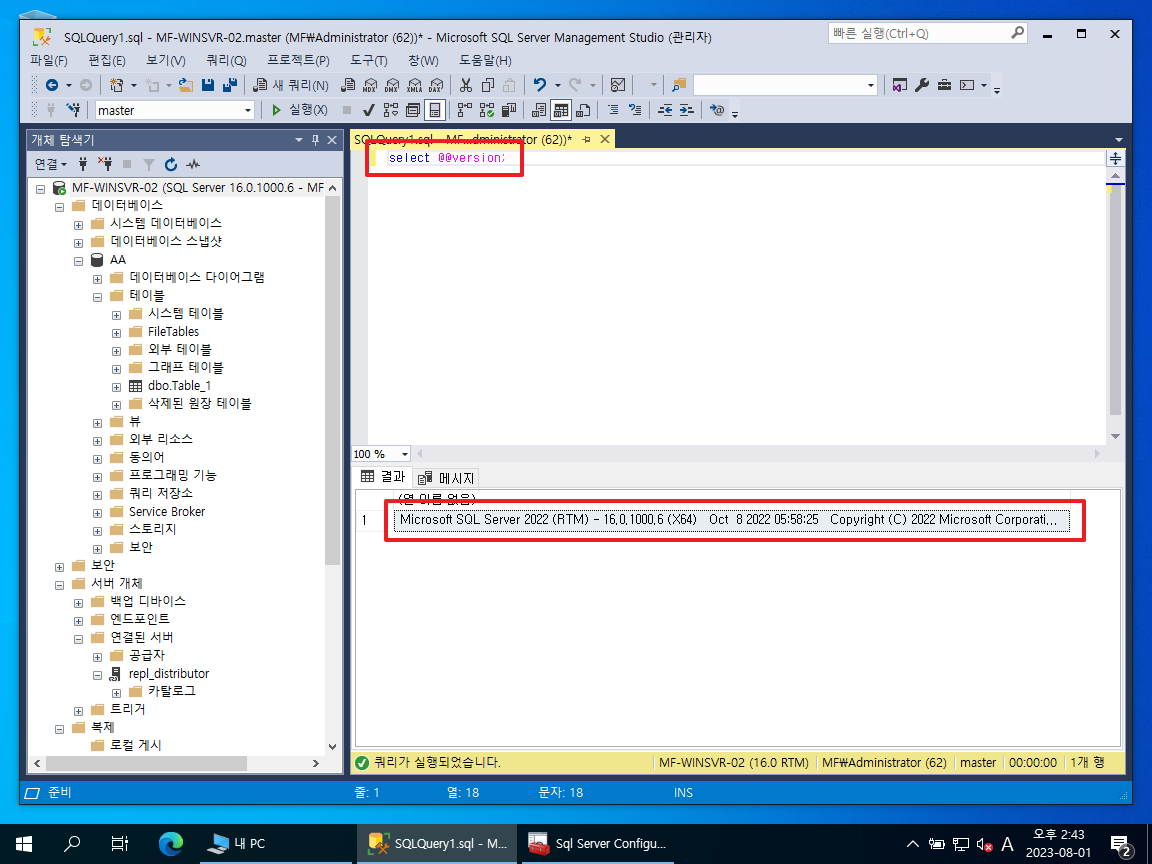The image size is (1152, 864).
Task: Open Query Options icon
Action: (x=413, y=110)
